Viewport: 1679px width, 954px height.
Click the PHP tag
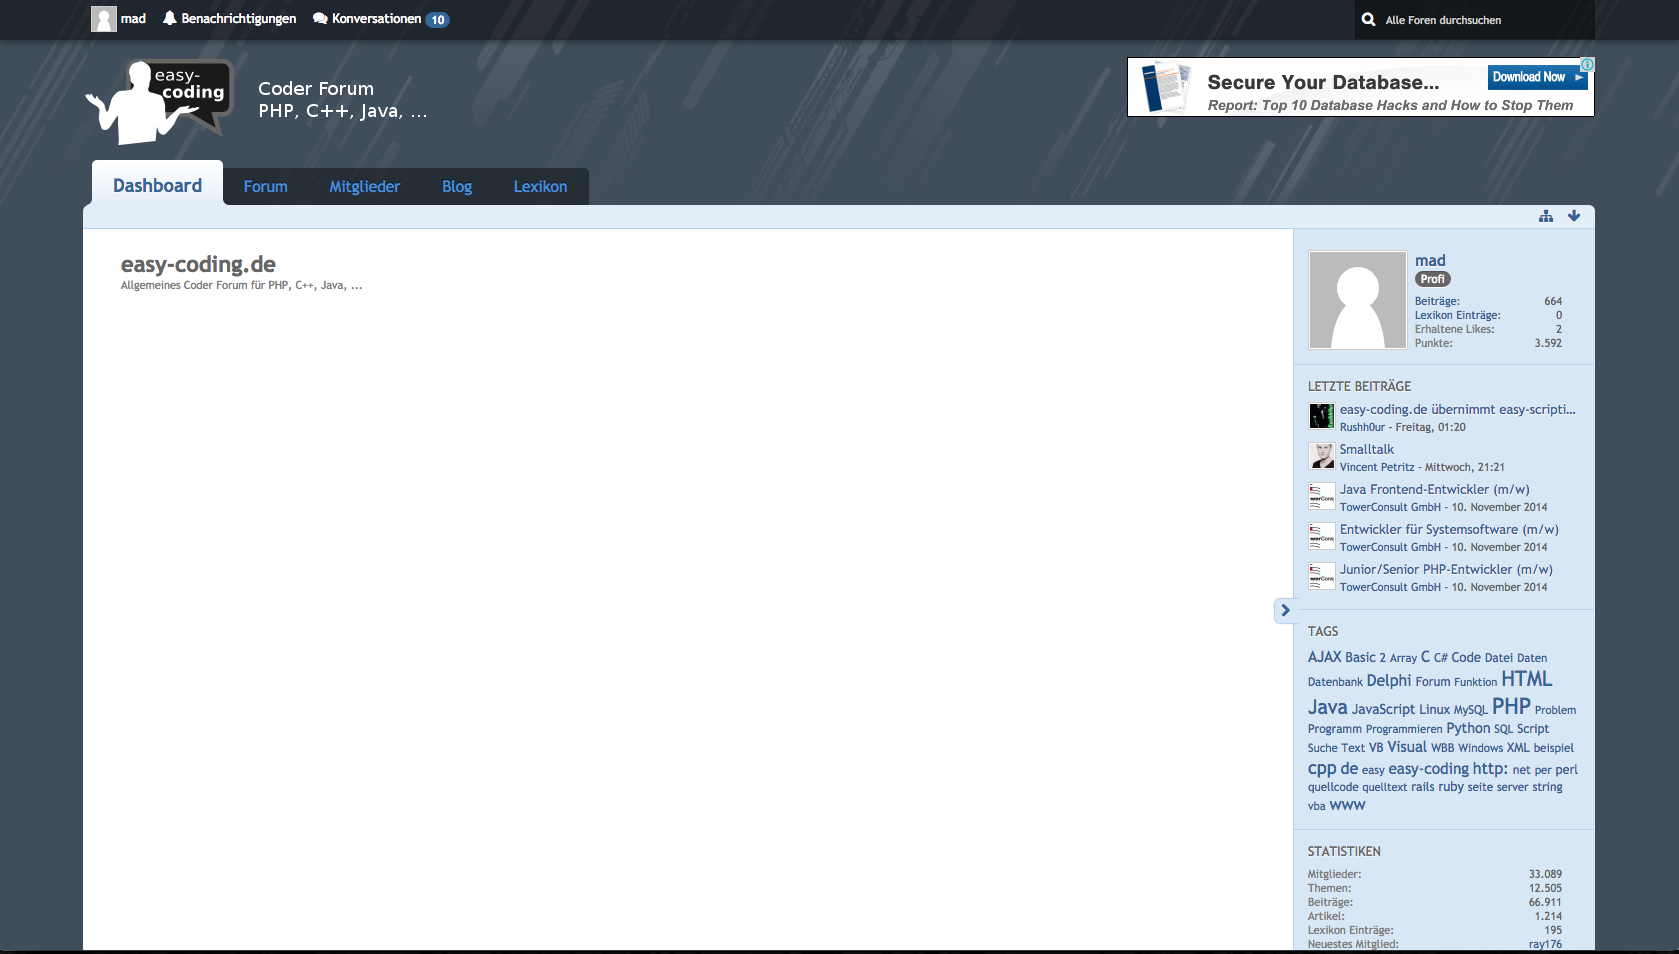tap(1511, 706)
